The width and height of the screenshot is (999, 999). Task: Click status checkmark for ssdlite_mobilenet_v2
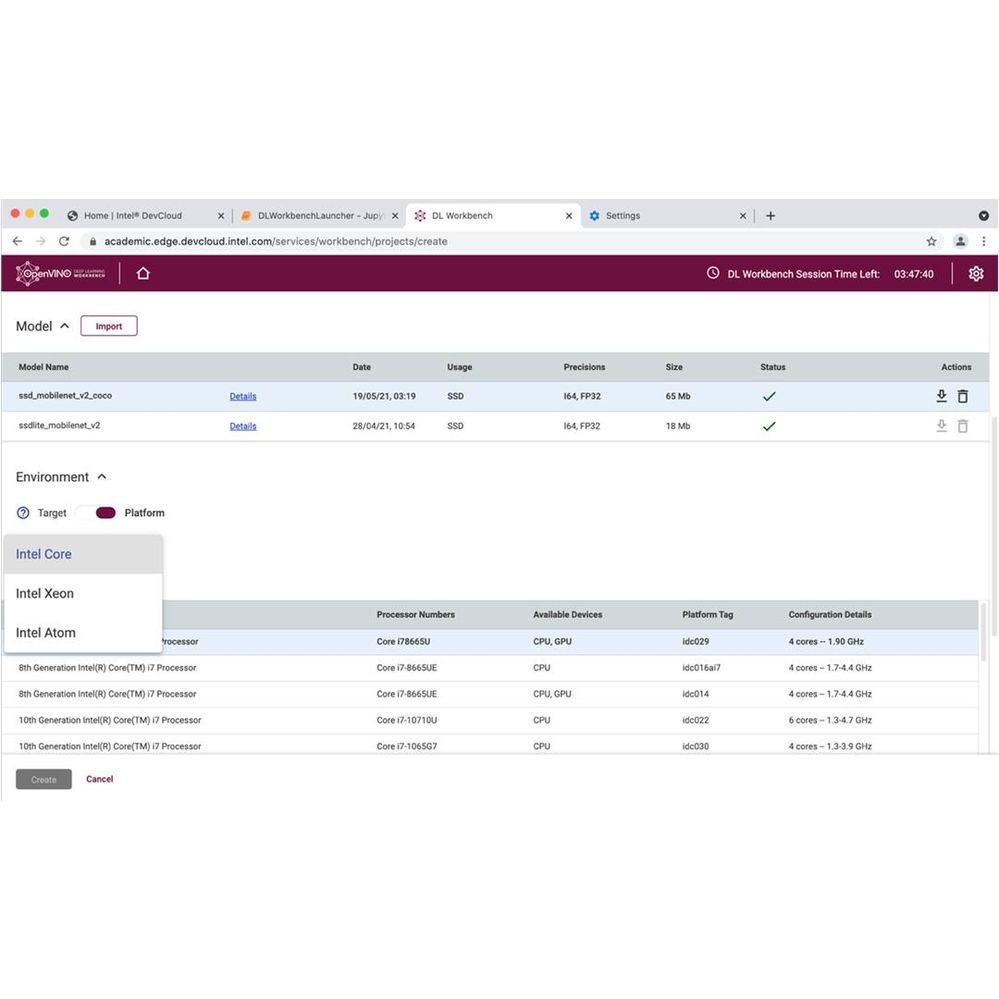[x=769, y=426]
